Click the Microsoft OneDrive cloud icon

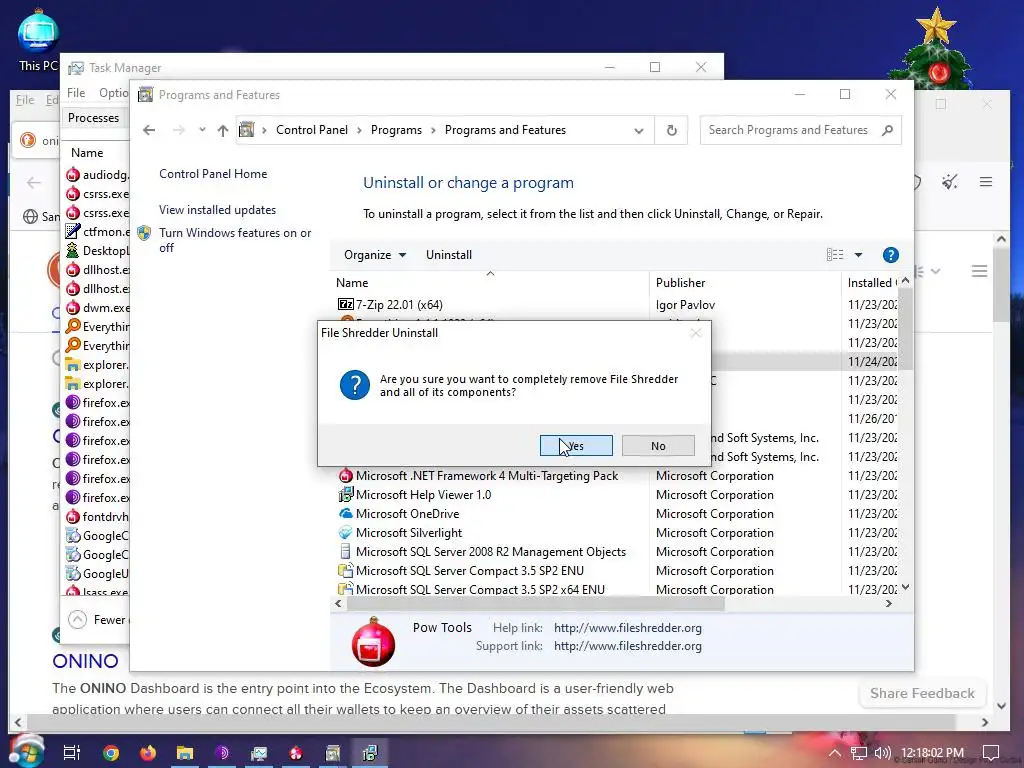[x=345, y=513]
